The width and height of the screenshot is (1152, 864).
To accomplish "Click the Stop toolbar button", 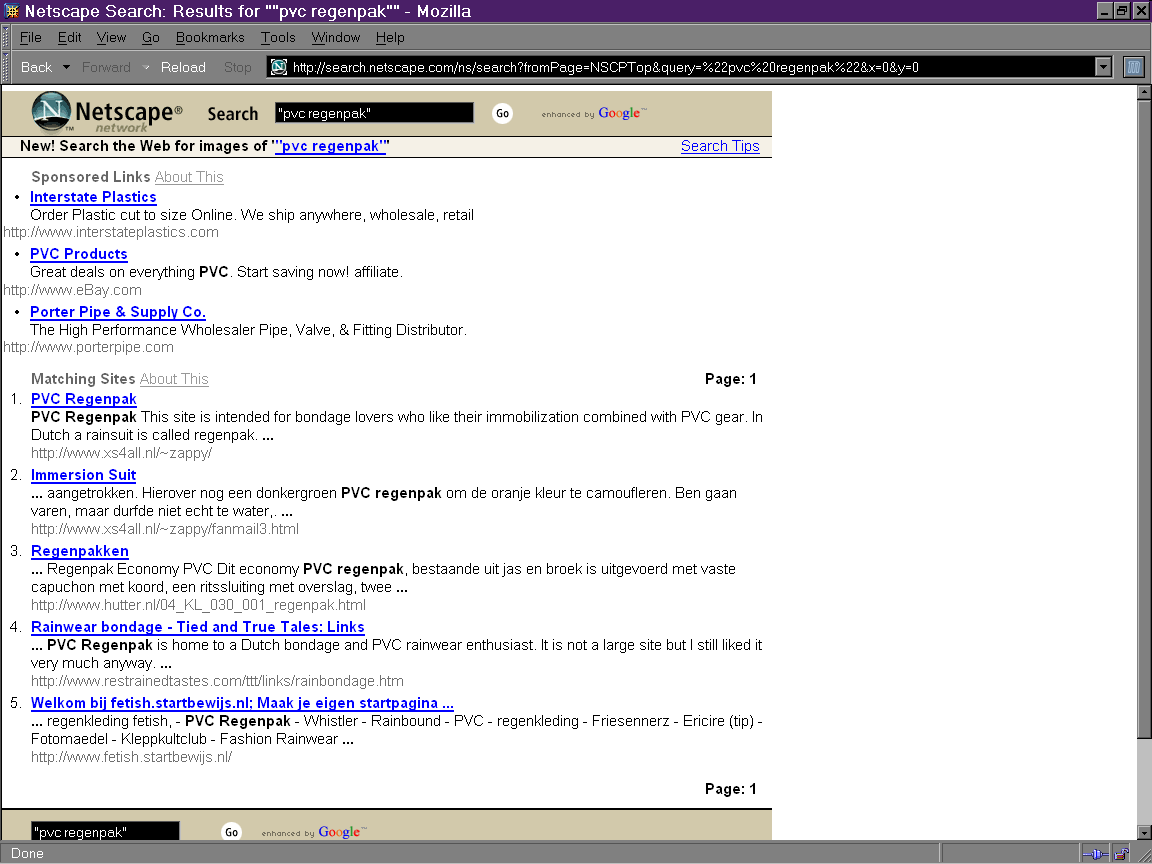I will coord(237,67).
